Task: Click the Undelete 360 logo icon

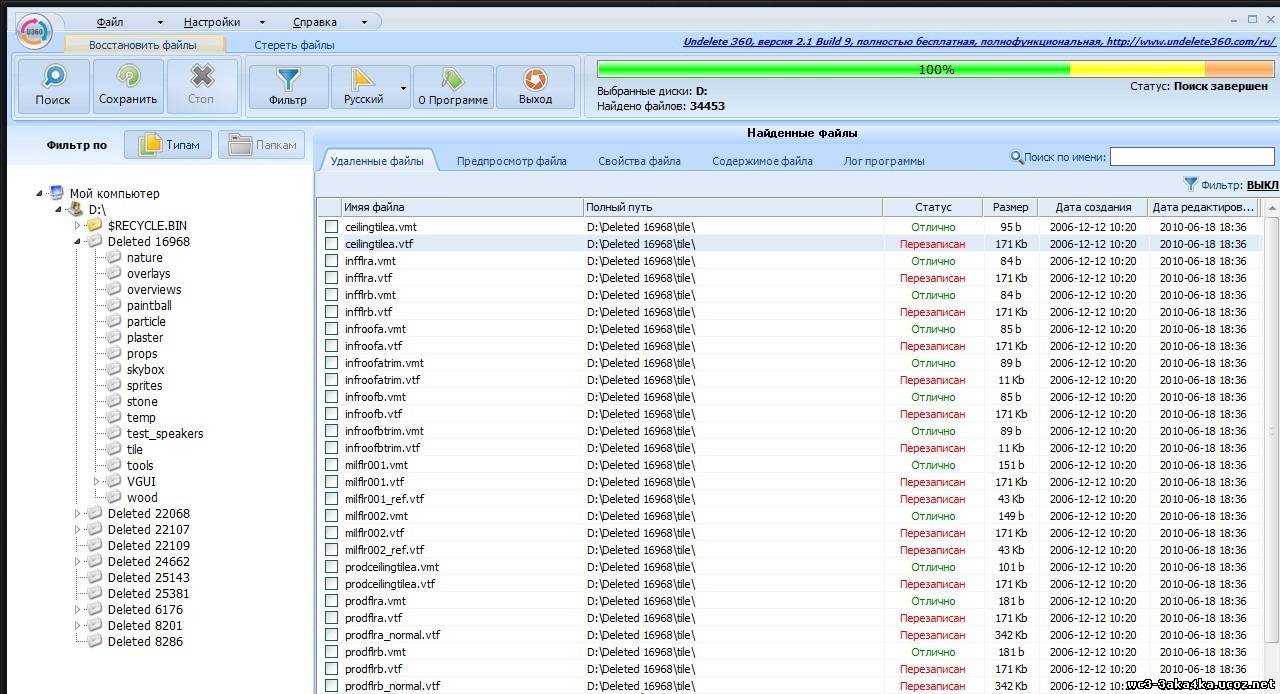Action: pos(33,30)
